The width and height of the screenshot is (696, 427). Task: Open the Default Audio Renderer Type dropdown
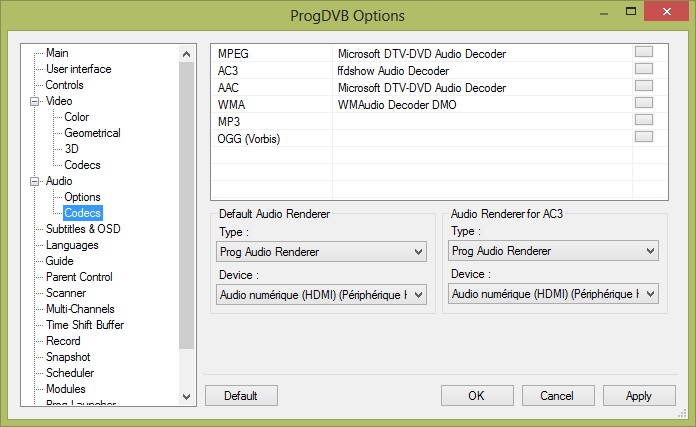click(321, 251)
